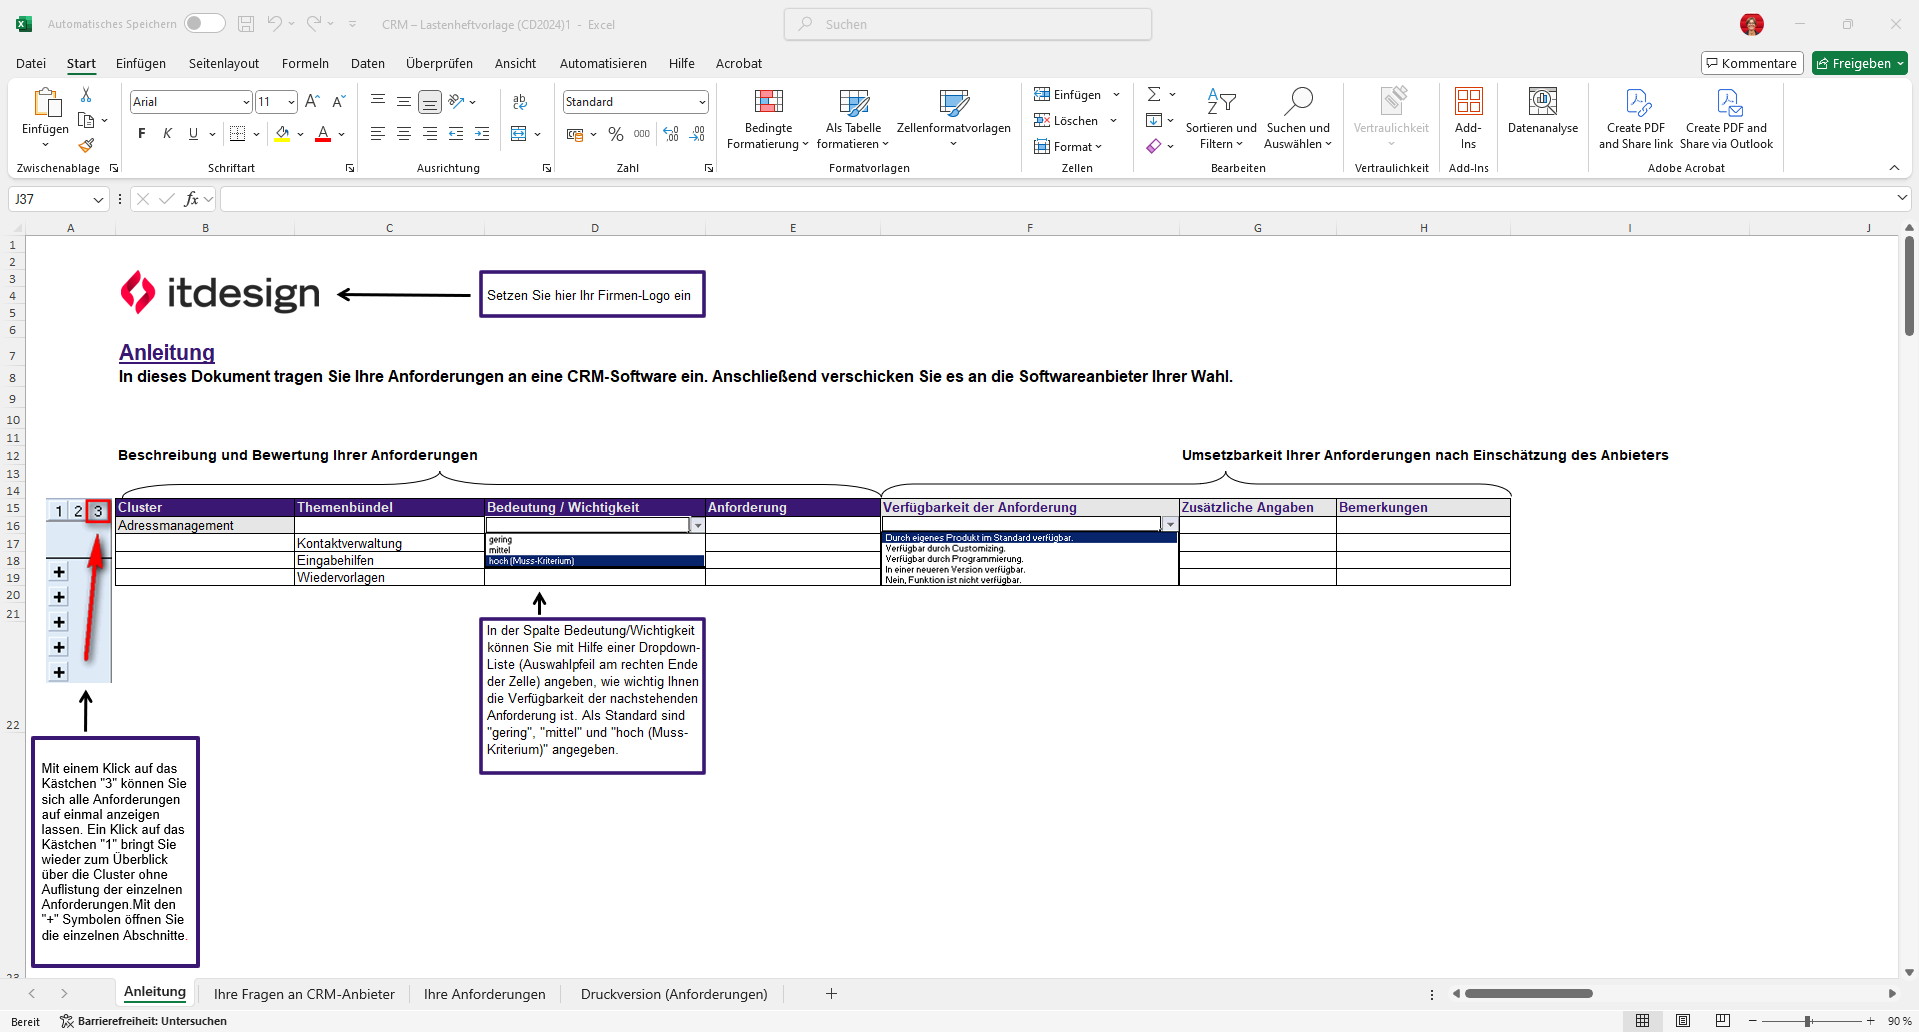The height and width of the screenshot is (1032, 1919).
Task: Align text to center
Action: 403,134
